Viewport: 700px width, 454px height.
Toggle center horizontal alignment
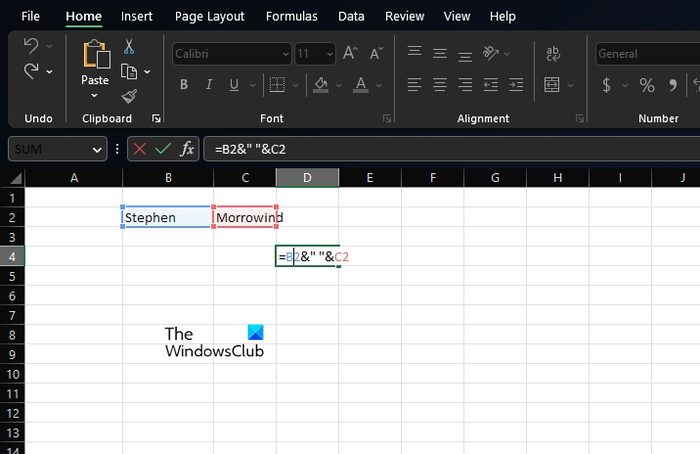click(440, 85)
